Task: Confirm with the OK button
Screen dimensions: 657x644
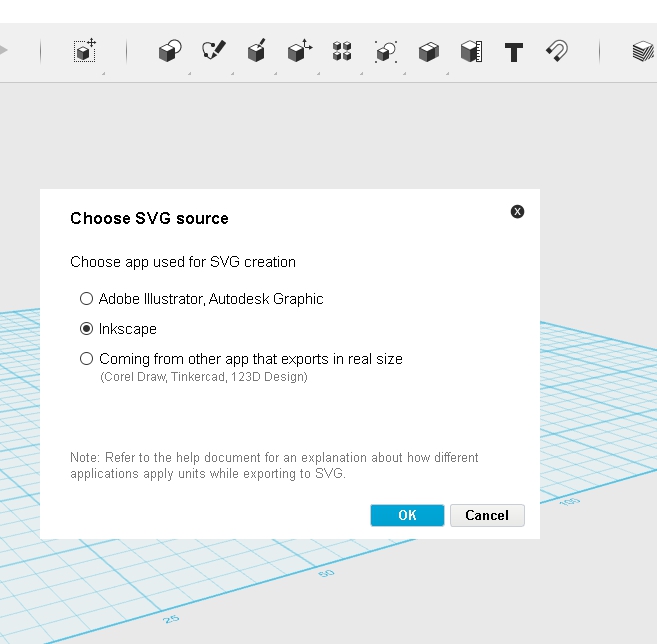Action: pos(407,515)
